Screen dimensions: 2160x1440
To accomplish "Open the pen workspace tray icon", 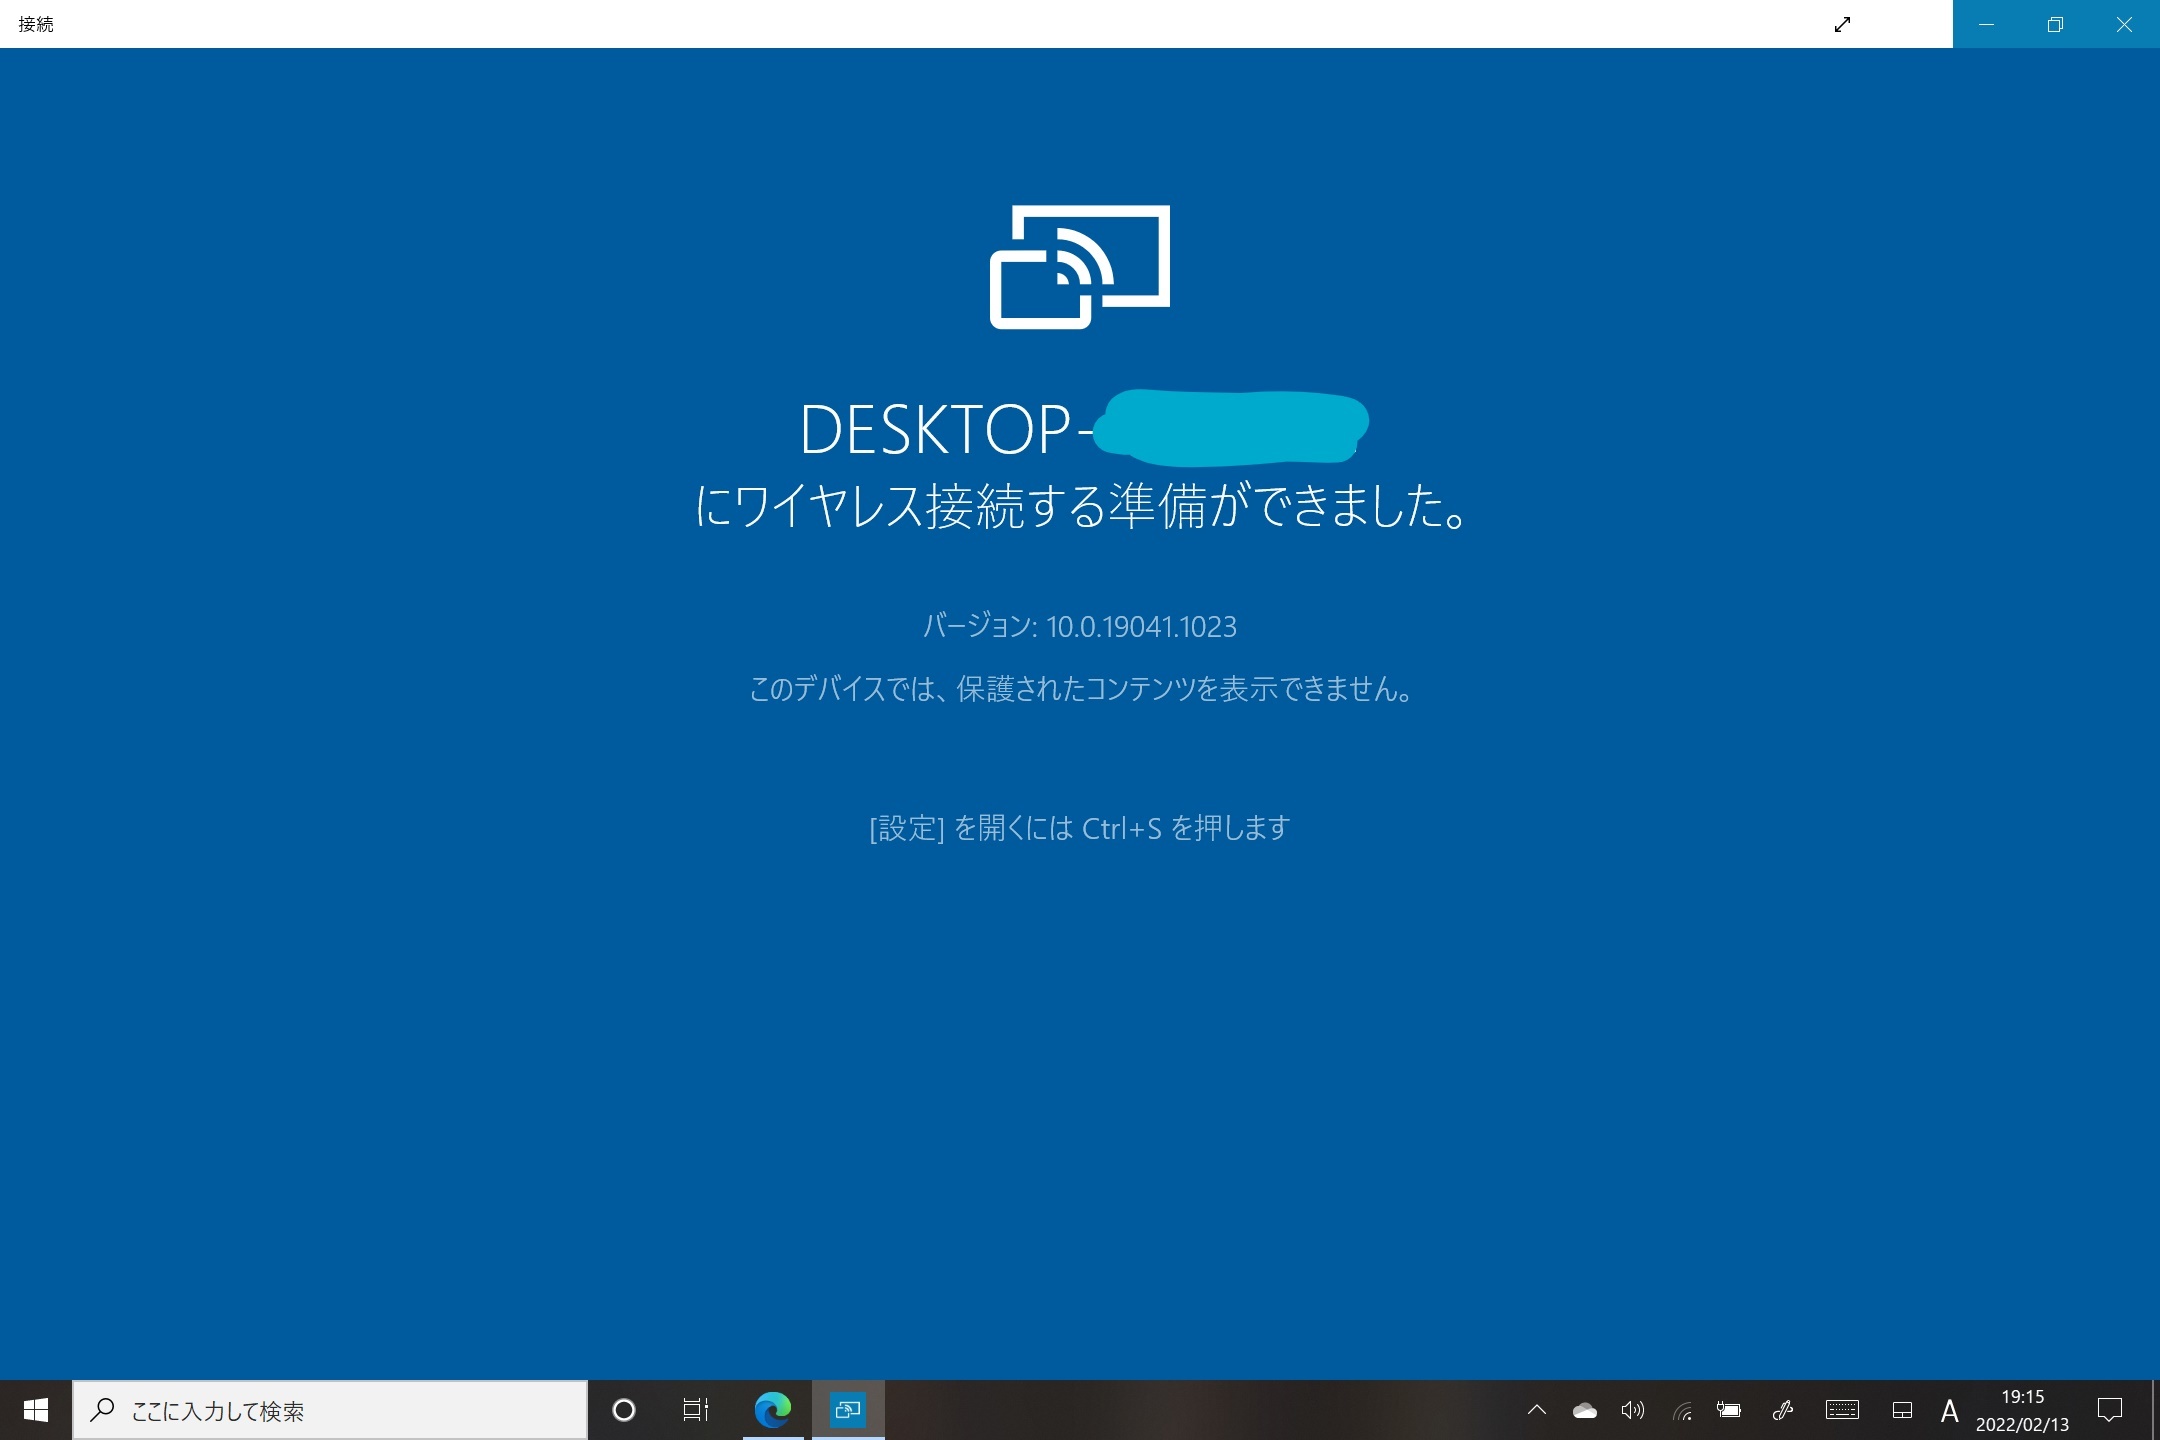I will tap(1782, 1411).
